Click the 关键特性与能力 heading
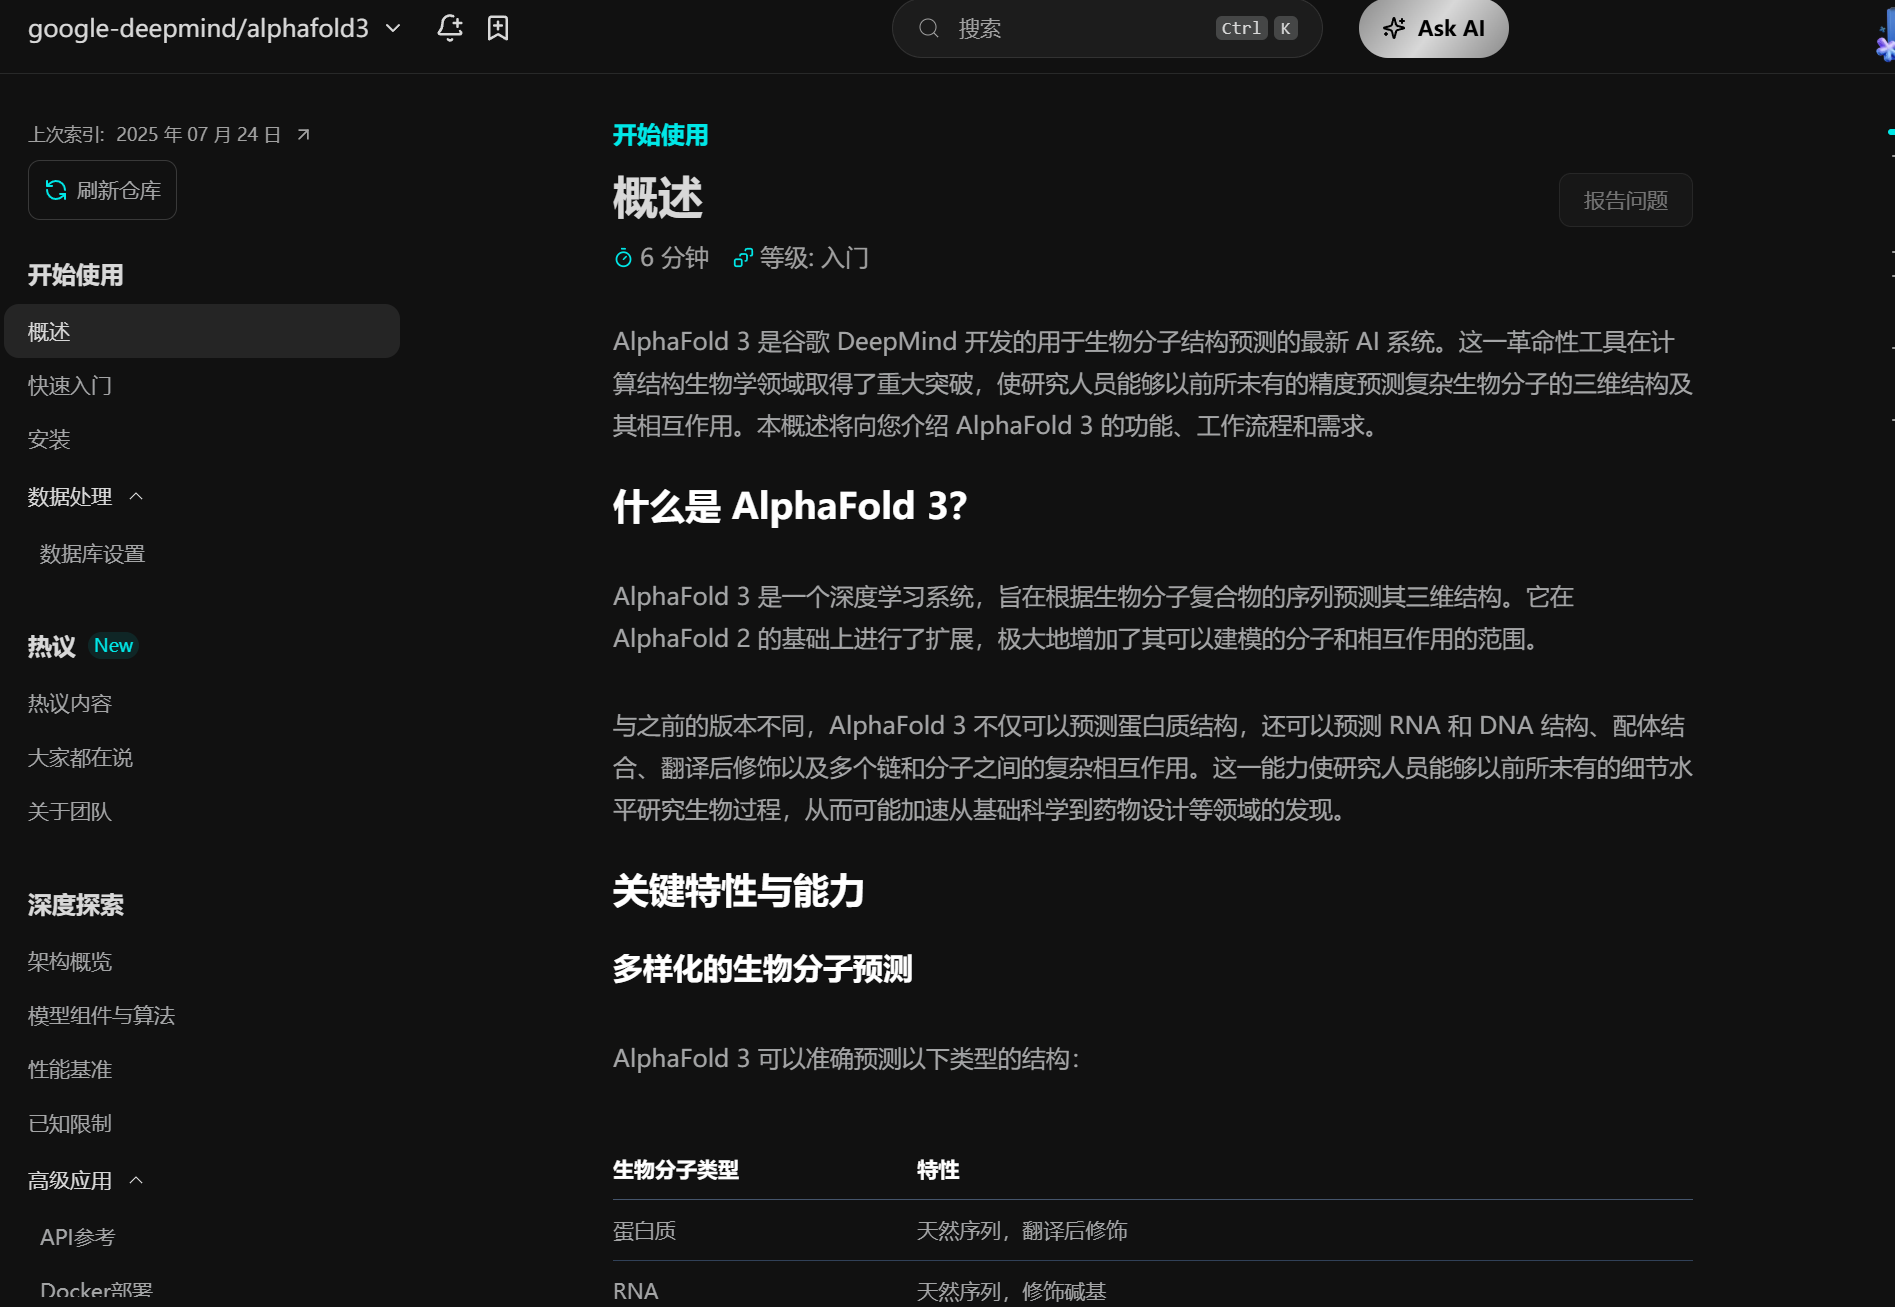The width and height of the screenshot is (1895, 1307). click(x=738, y=890)
